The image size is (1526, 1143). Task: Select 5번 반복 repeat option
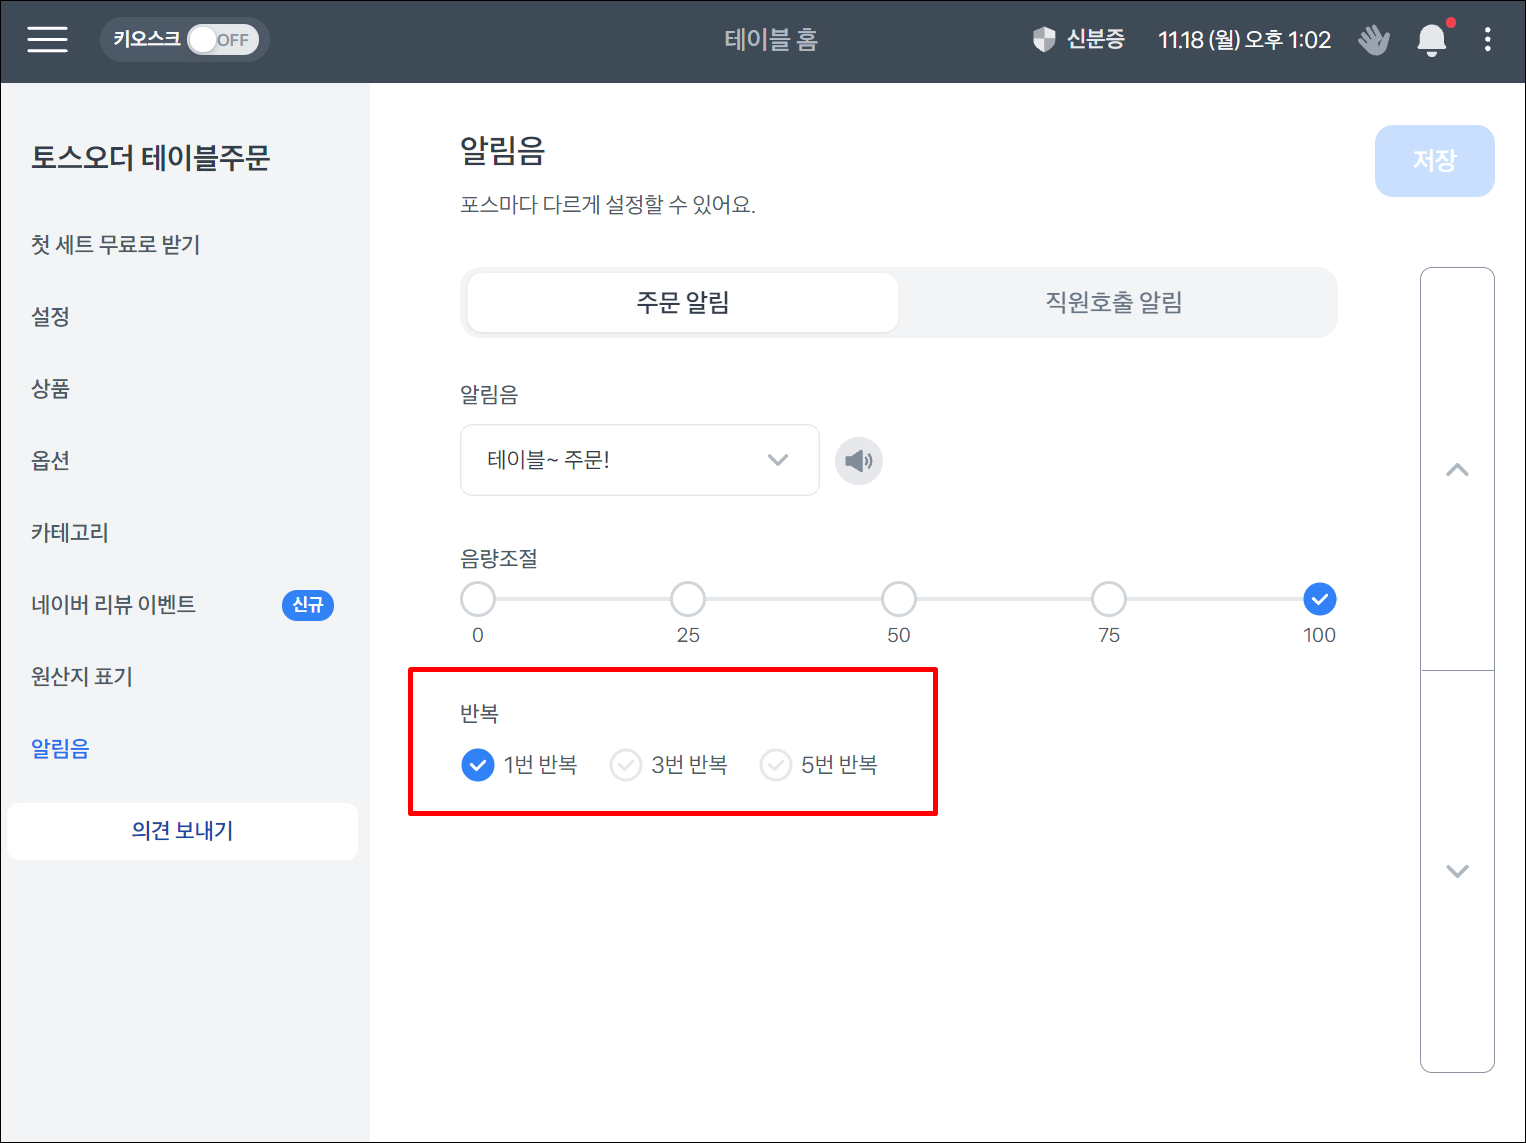pos(776,765)
